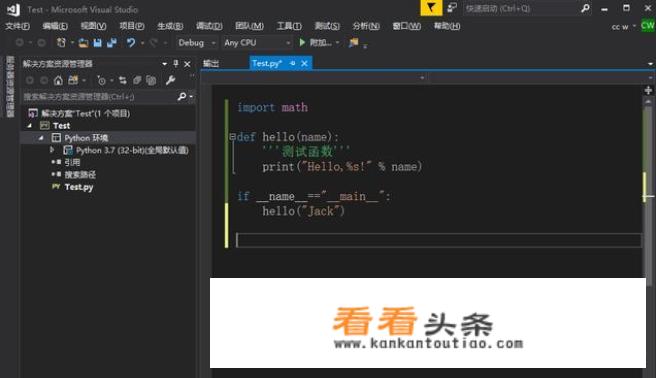Click the Solution Explorer search magnifier
Screen dimensions: 656x378
pos(182,97)
